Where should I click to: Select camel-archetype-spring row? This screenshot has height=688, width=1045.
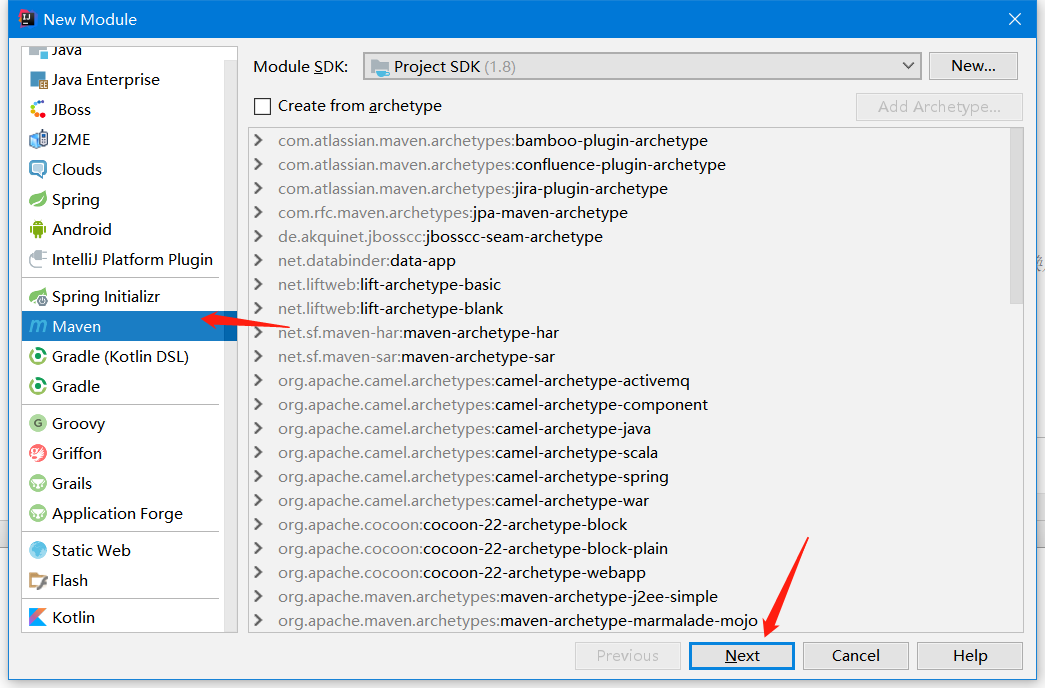tap(629, 477)
